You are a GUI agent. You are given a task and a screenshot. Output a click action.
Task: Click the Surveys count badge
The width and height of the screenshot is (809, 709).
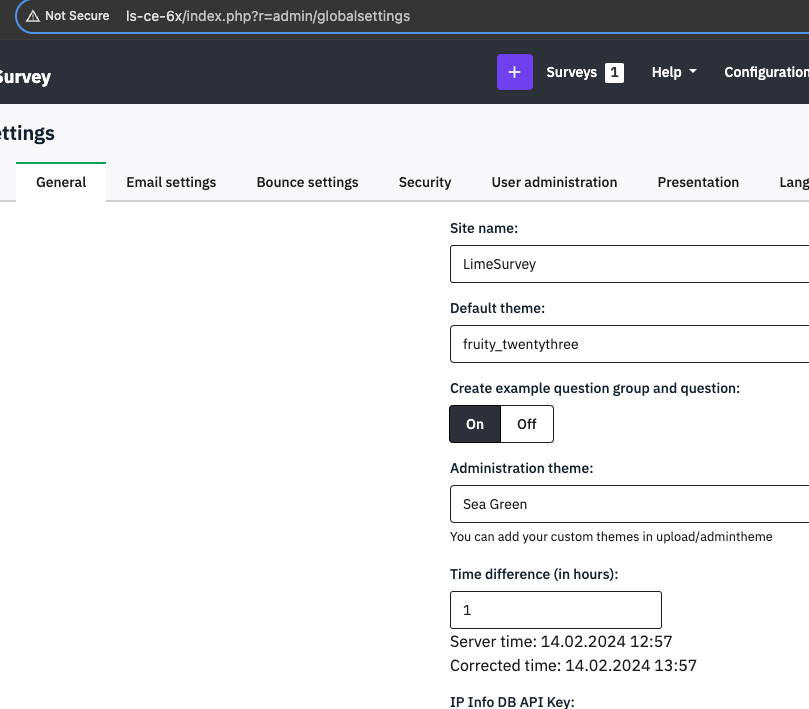pyautogui.click(x=614, y=72)
